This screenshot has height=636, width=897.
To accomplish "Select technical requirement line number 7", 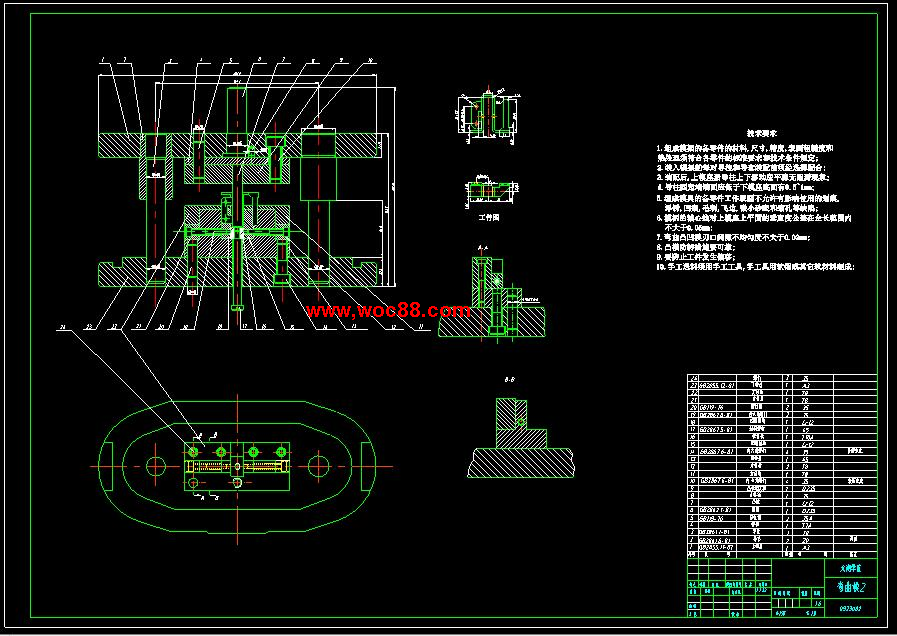I will 733,237.
